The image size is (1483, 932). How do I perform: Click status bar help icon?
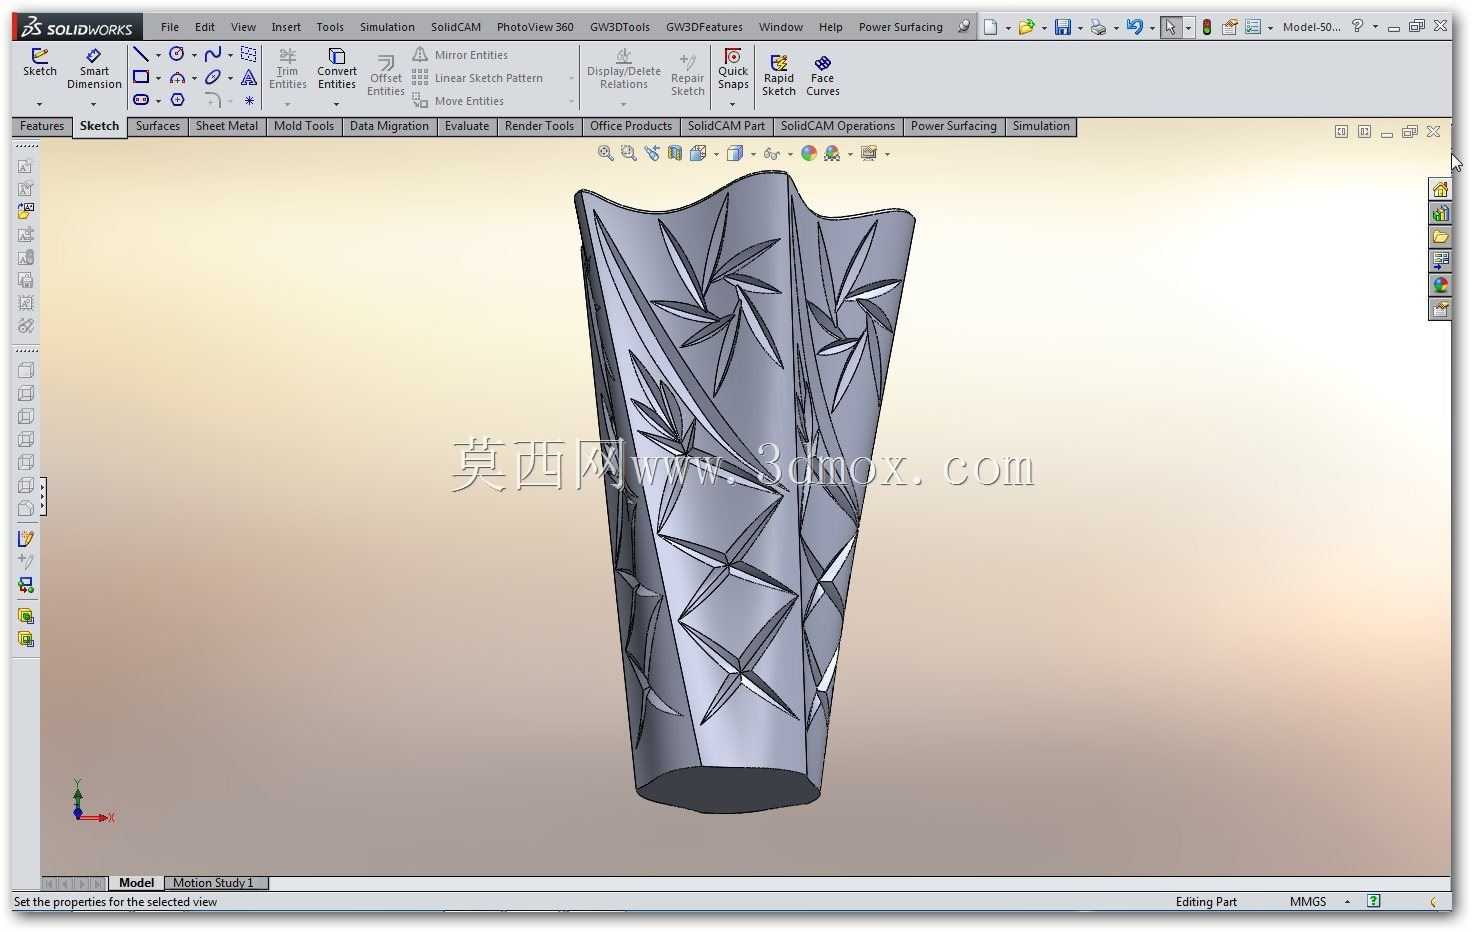coord(1374,901)
